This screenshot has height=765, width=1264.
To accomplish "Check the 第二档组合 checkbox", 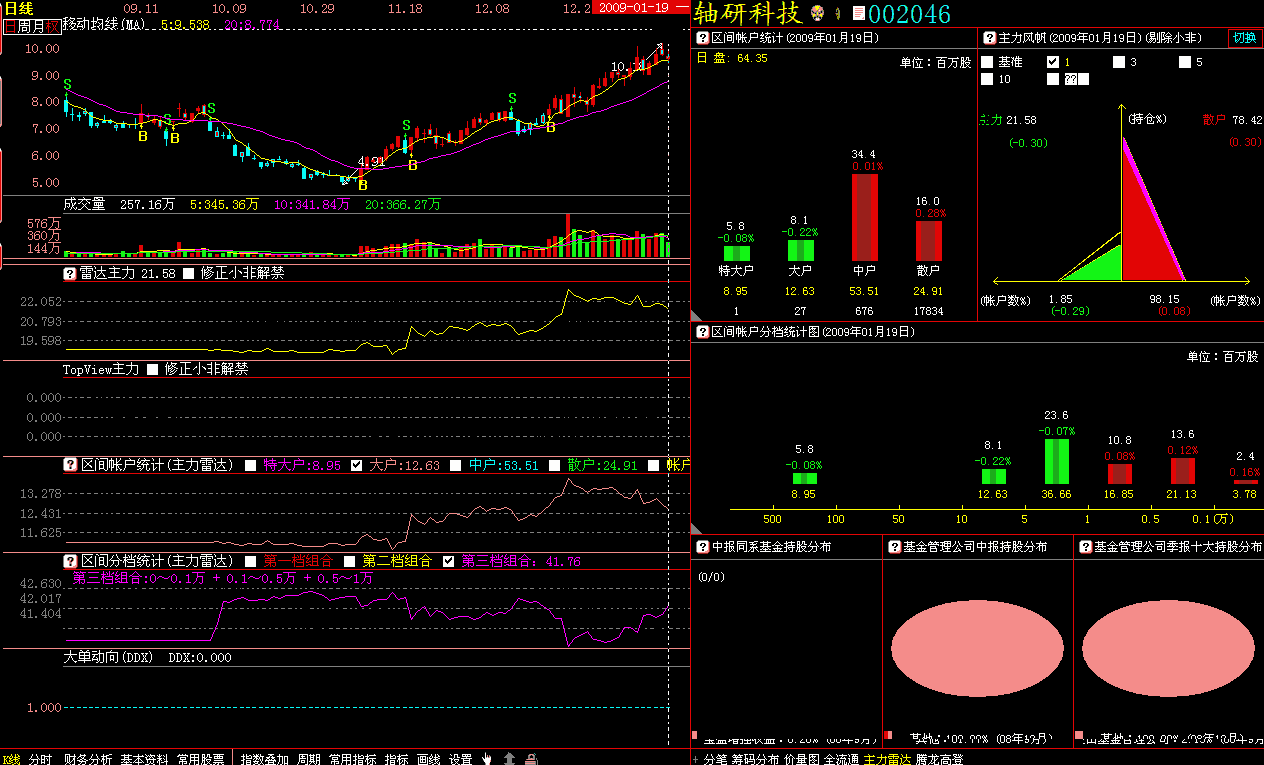I will pos(350,561).
